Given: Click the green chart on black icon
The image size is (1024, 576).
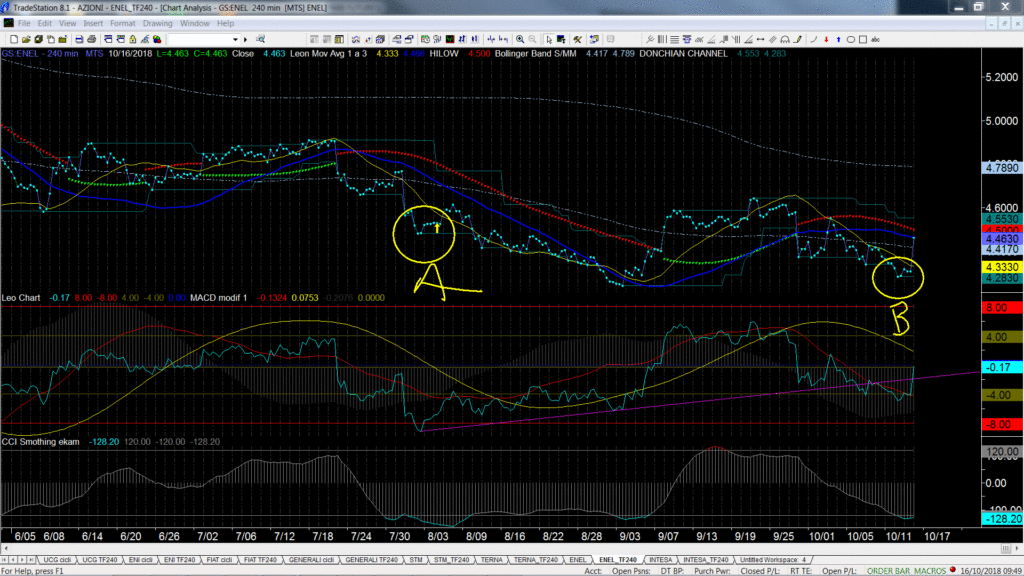Looking at the screenshot, I should coord(450,40).
